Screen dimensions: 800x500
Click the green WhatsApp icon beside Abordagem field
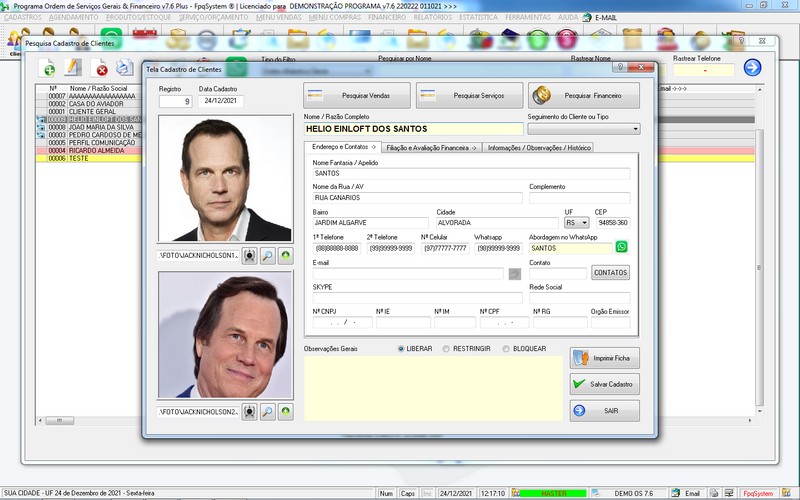[621, 247]
